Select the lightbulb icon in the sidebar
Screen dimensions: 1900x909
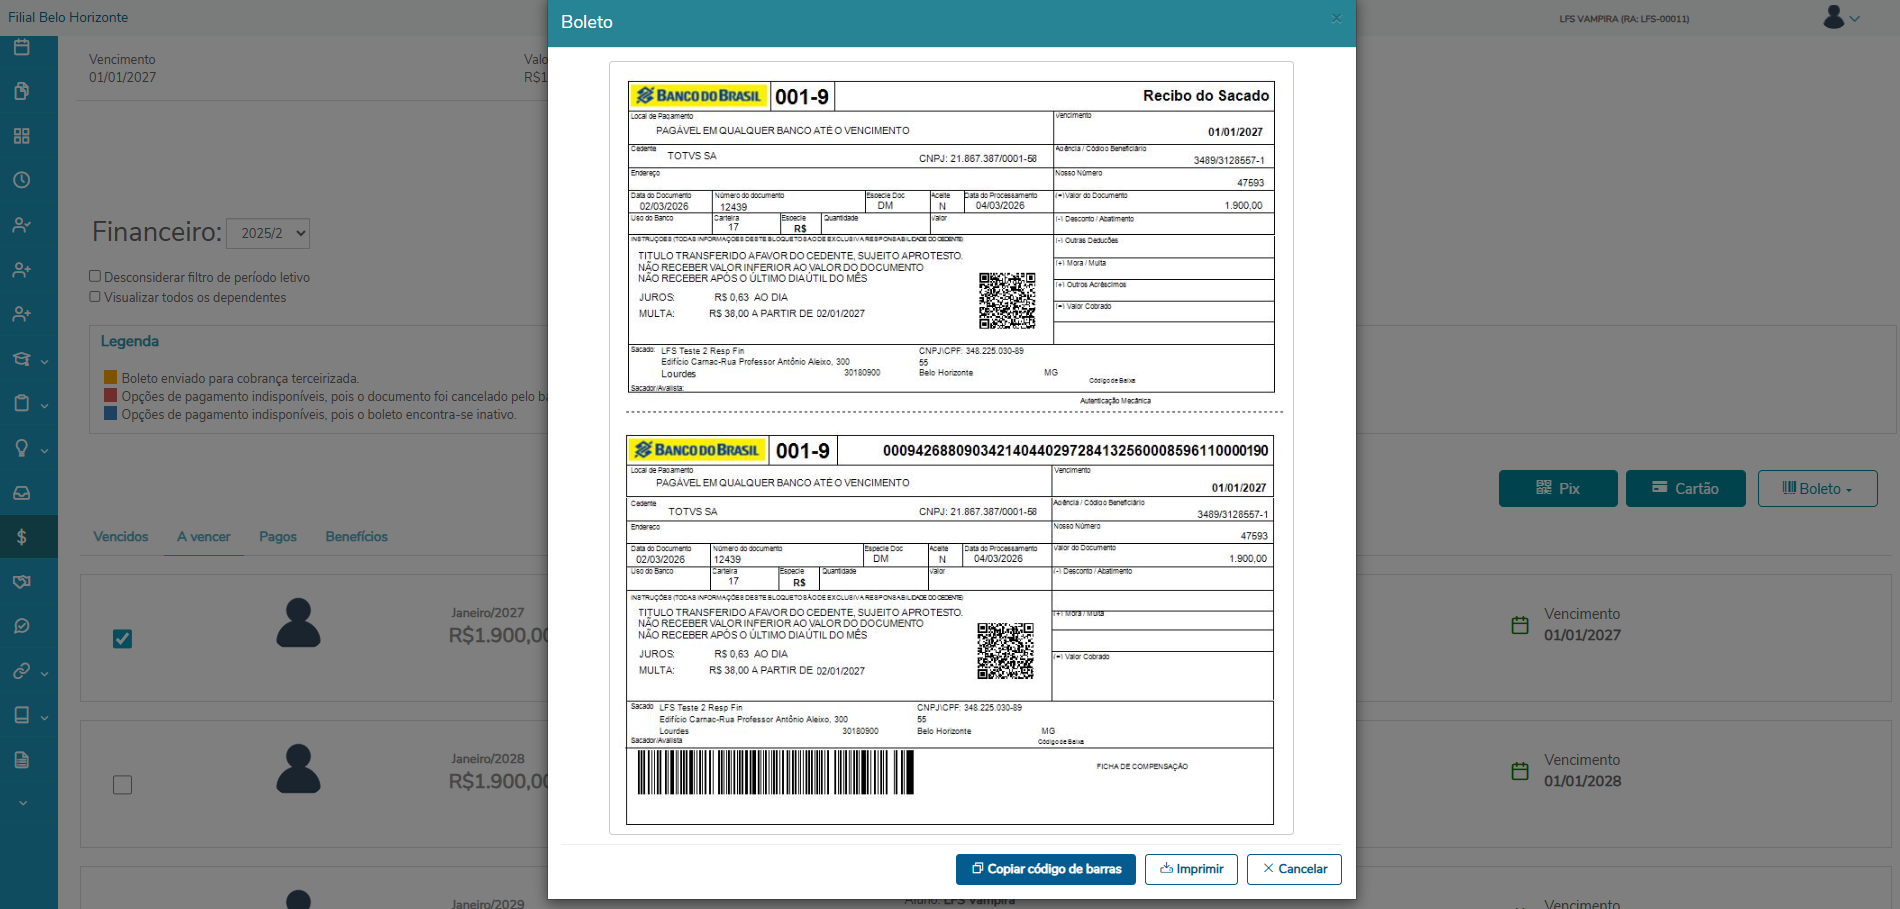(x=22, y=448)
